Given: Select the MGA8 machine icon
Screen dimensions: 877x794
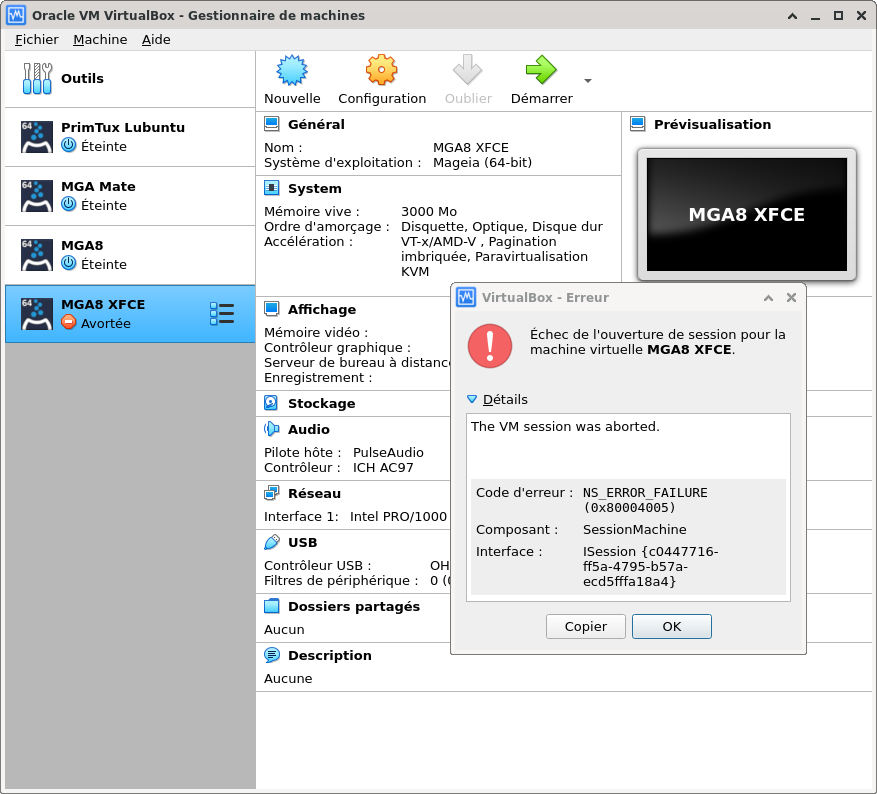Looking at the screenshot, I should pos(37,254).
